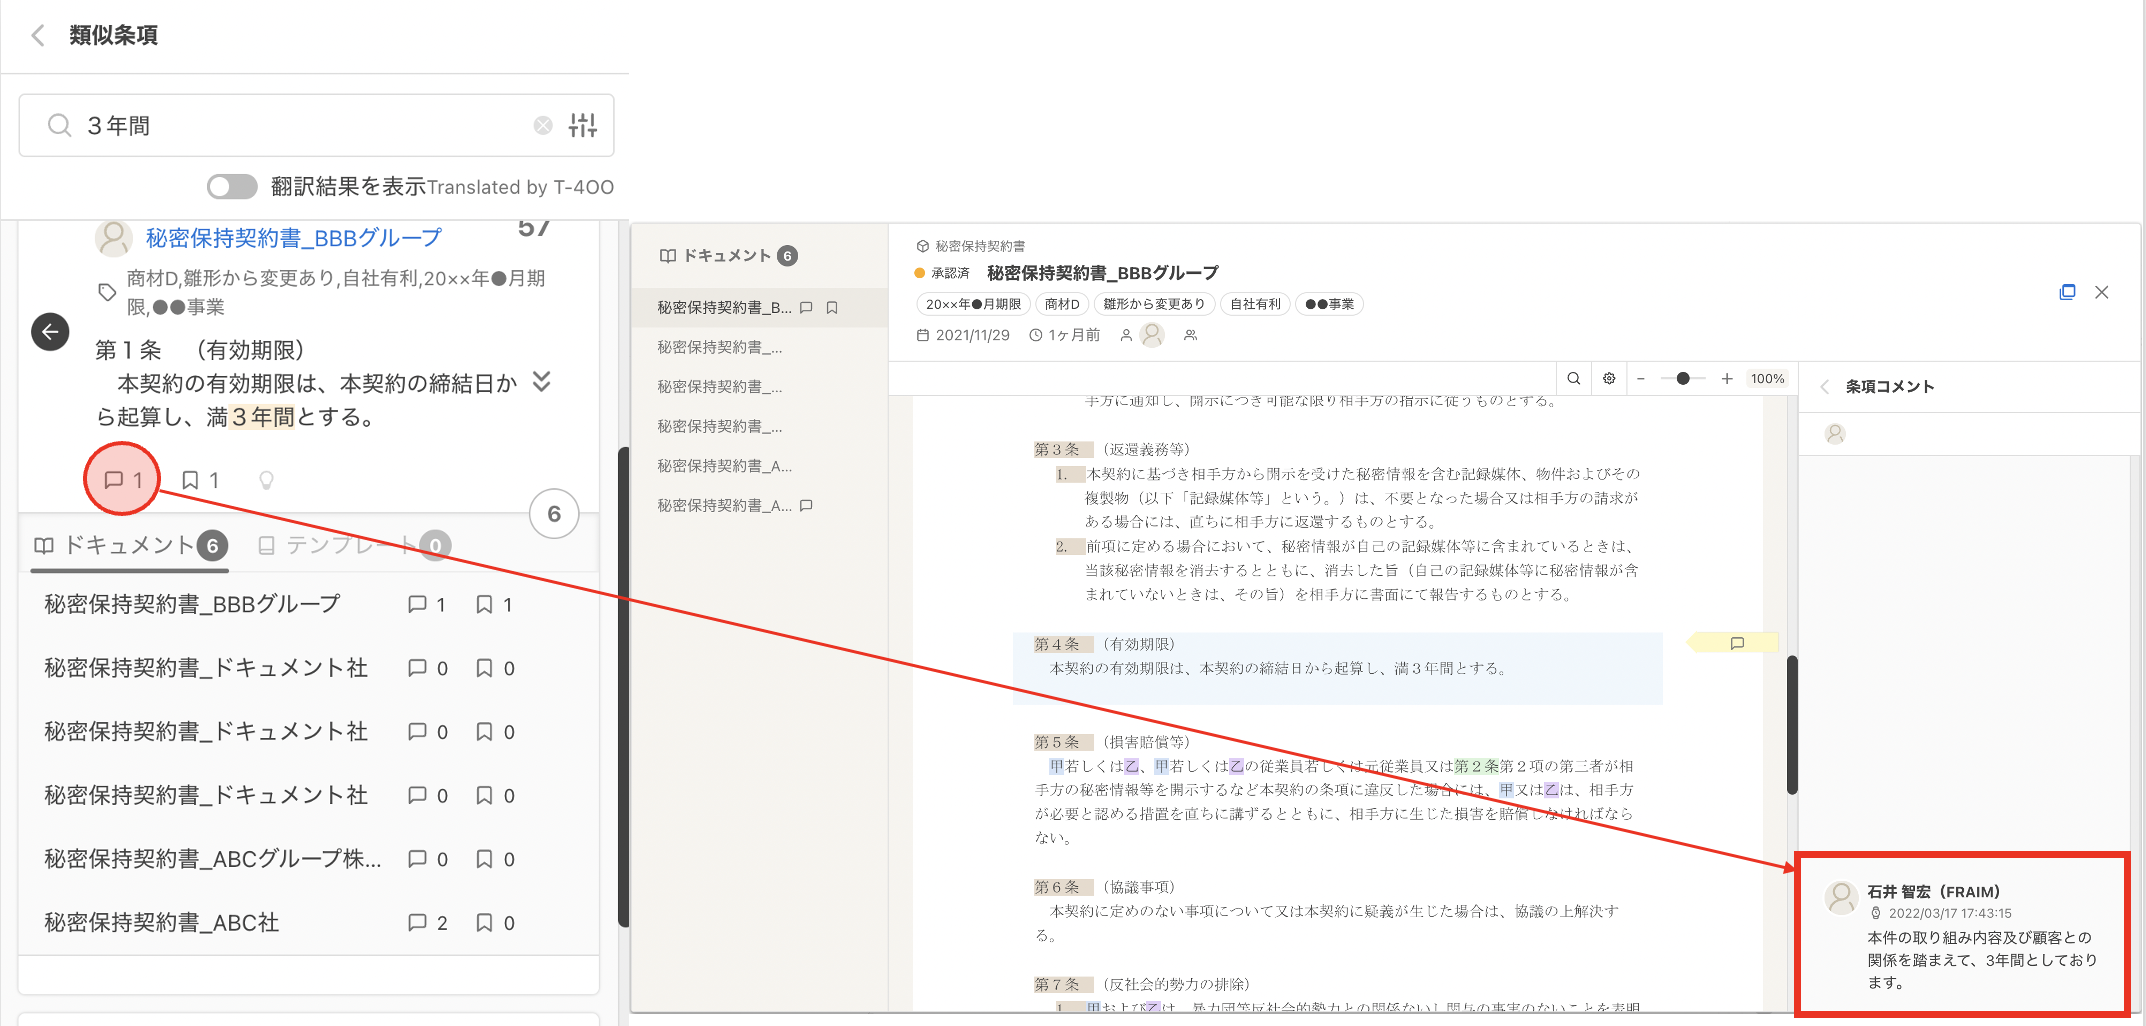The width and height of the screenshot is (2146, 1026).
Task: Open the comment icon showing 1
Action: (x=123, y=480)
